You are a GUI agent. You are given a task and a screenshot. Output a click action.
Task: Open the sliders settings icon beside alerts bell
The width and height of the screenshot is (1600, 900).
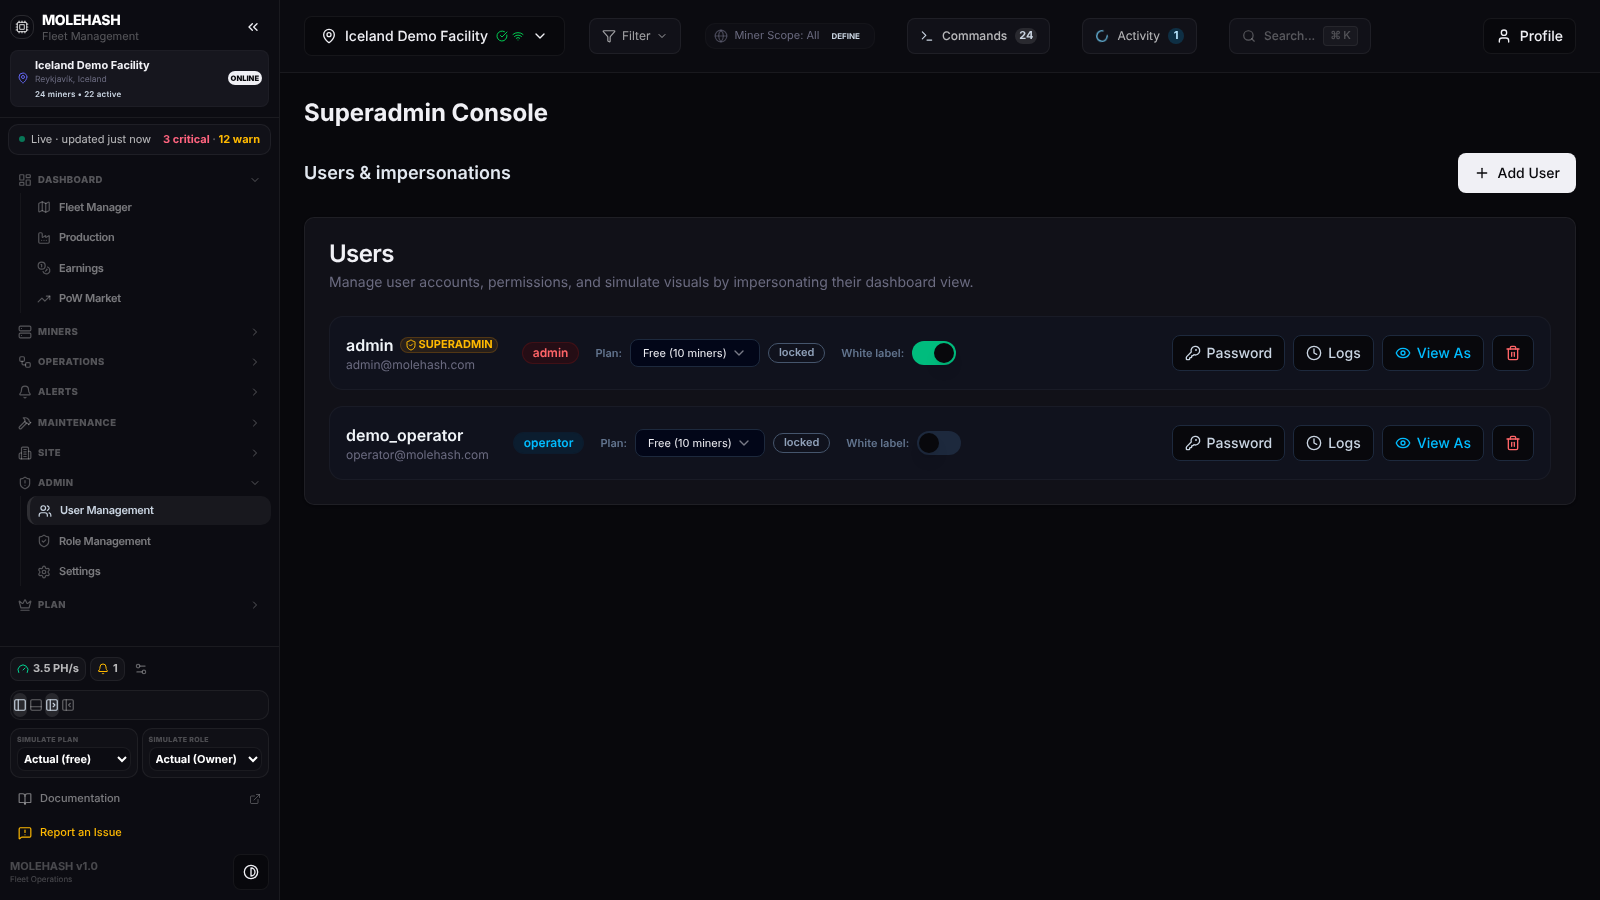141,669
